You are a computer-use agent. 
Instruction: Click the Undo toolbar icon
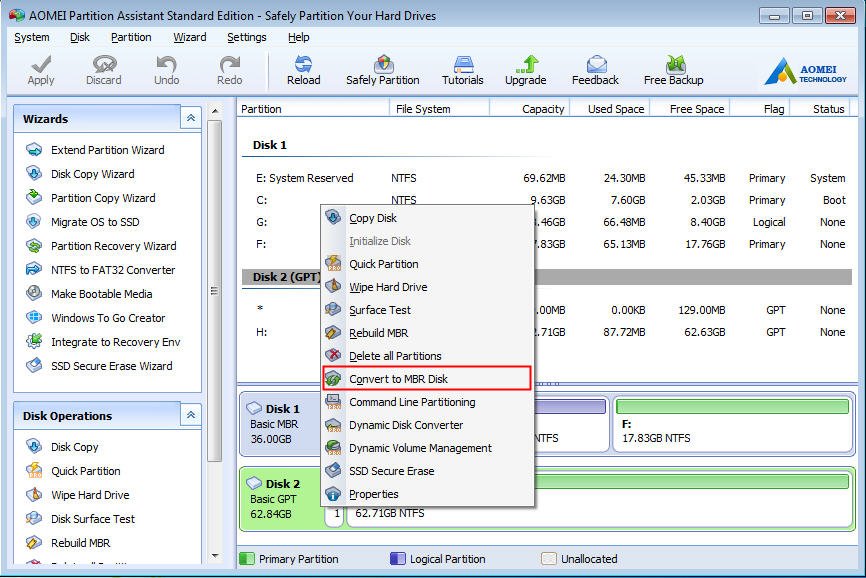click(166, 70)
